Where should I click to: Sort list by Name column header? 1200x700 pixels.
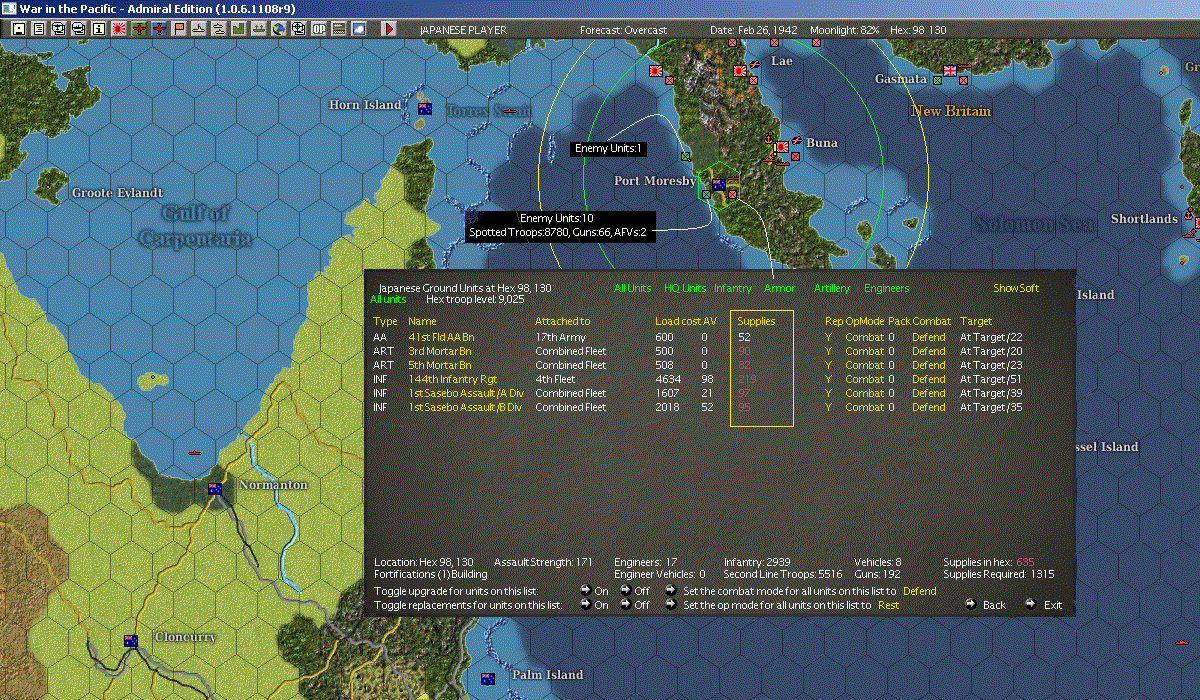(x=422, y=321)
